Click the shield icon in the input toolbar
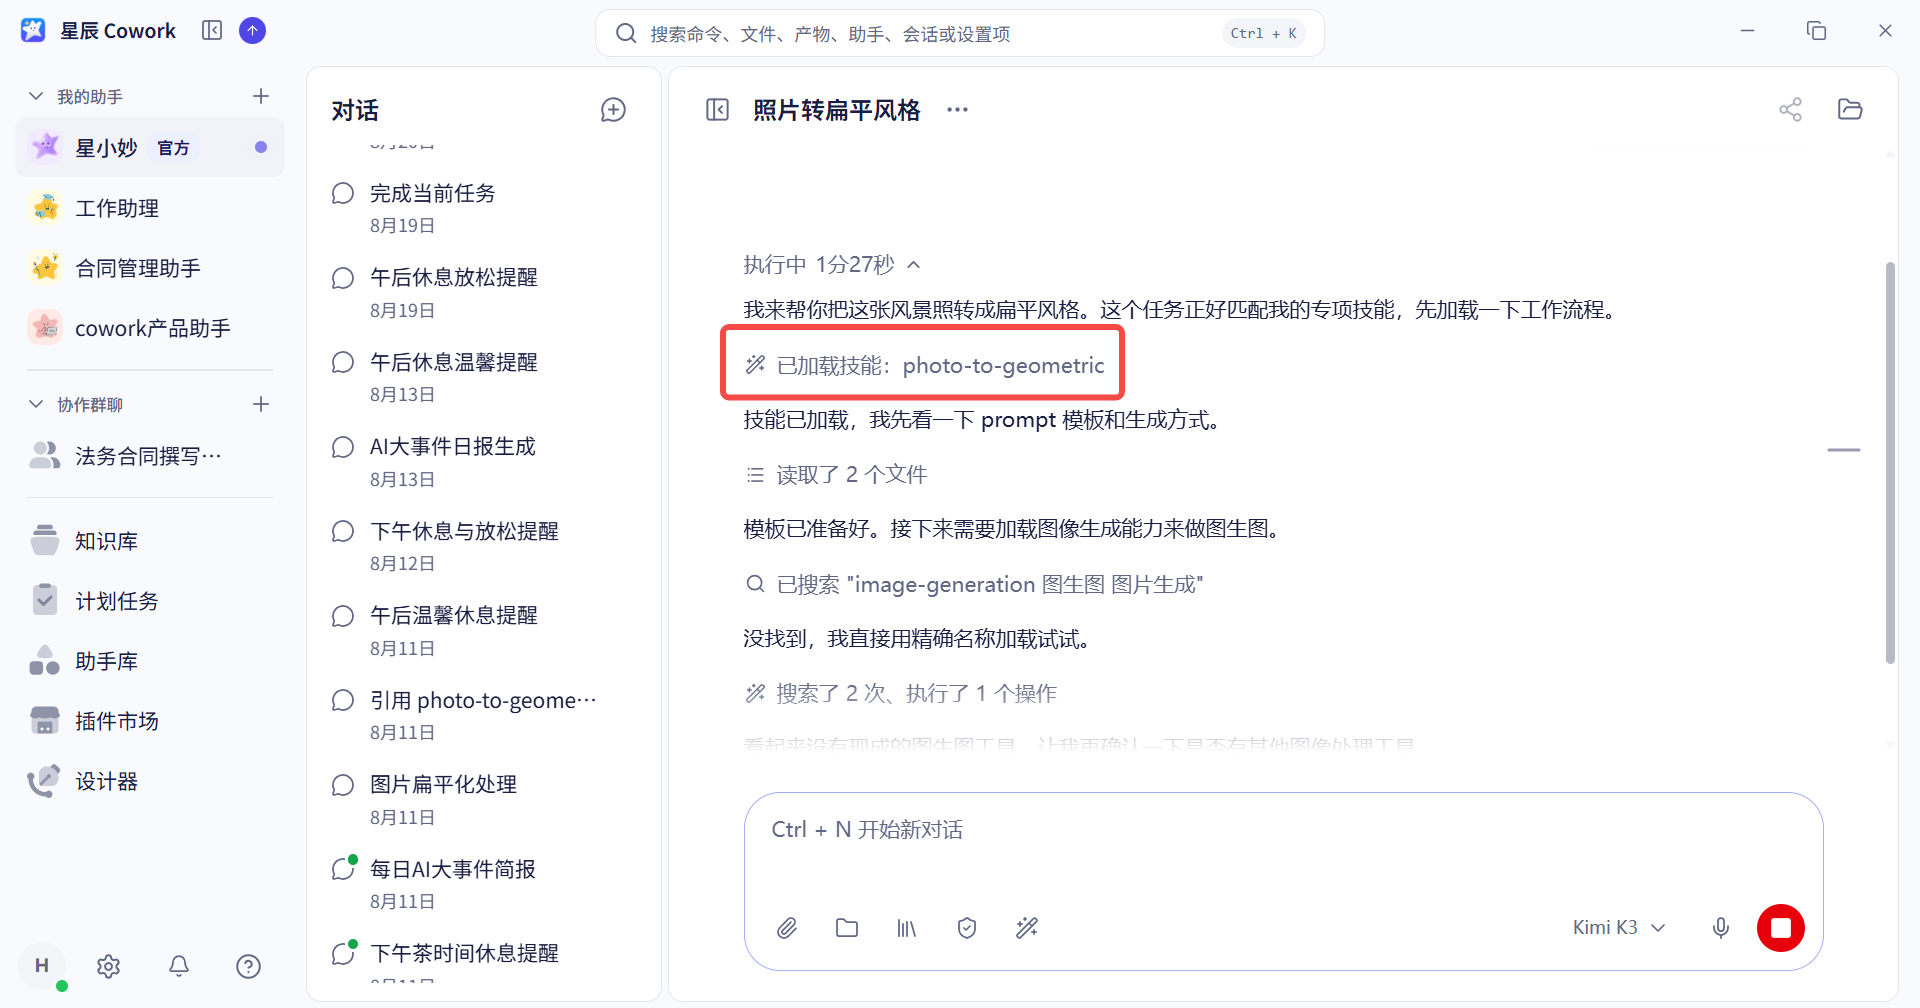This screenshot has height=1008, width=1920. click(967, 928)
